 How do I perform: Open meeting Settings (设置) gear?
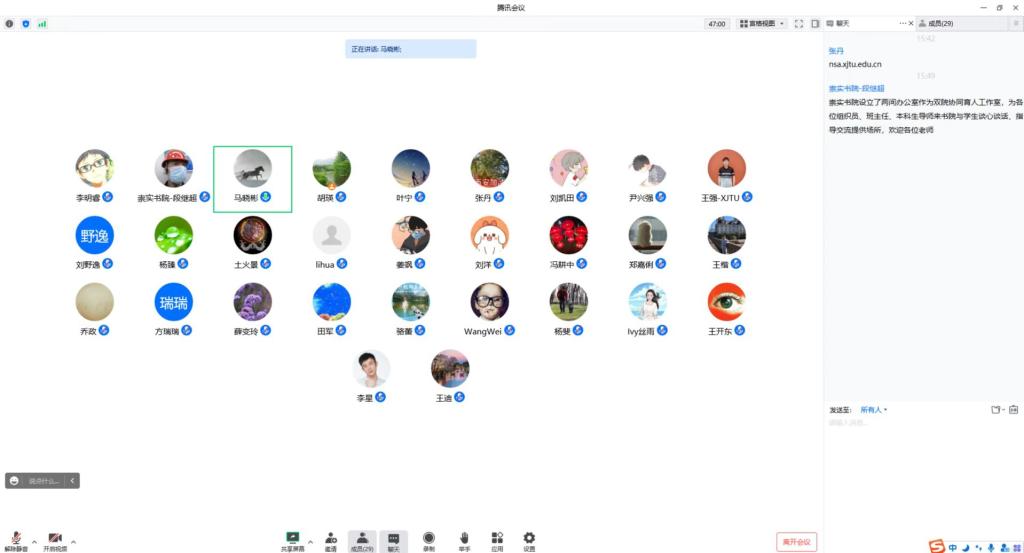[x=529, y=539]
